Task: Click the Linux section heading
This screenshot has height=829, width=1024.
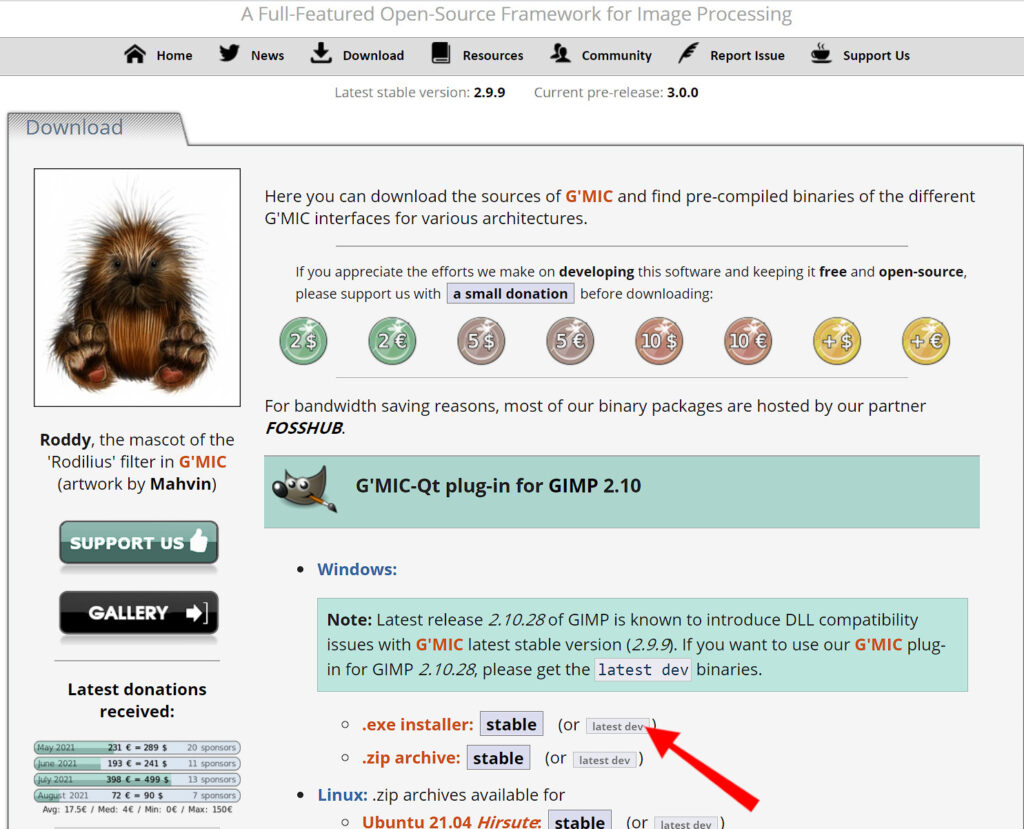Action: [x=342, y=795]
